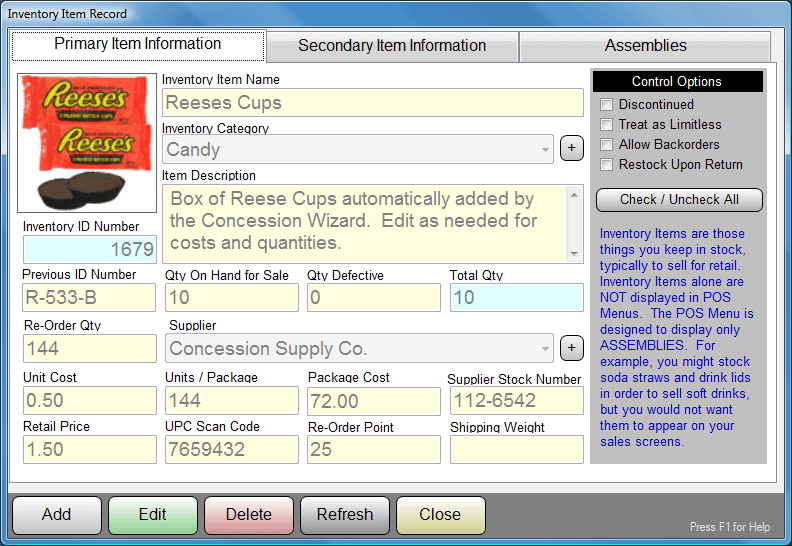Click the Control Options header
792x546 pixels.
point(677,81)
